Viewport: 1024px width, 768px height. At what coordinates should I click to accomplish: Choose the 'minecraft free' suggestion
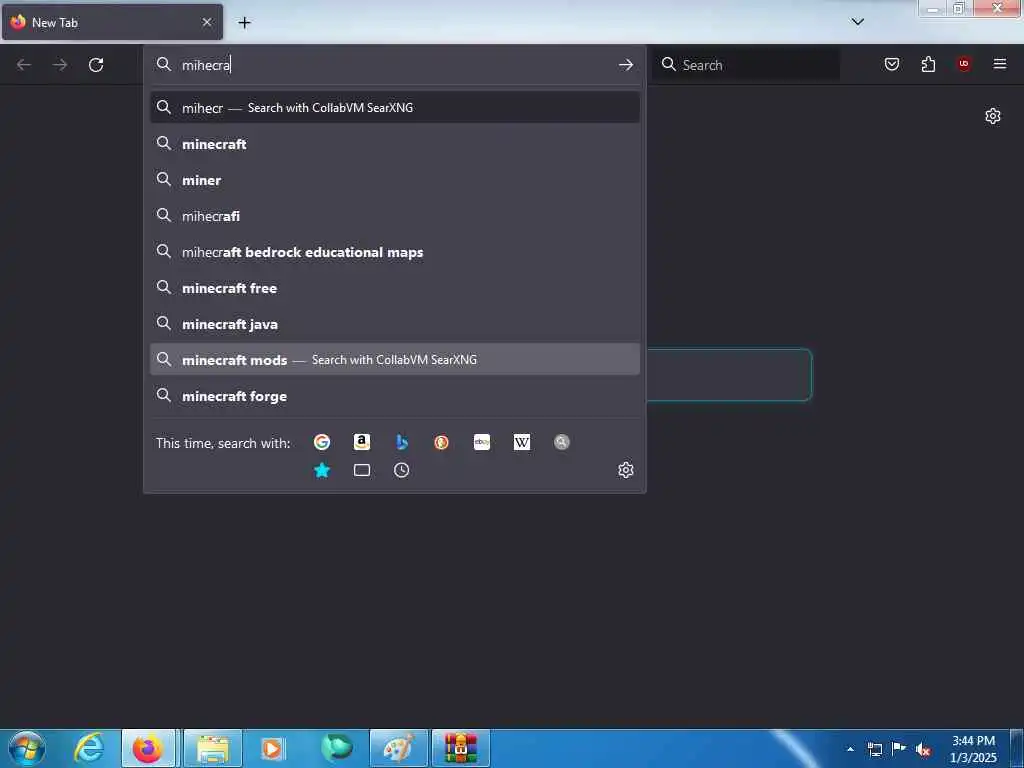point(394,287)
